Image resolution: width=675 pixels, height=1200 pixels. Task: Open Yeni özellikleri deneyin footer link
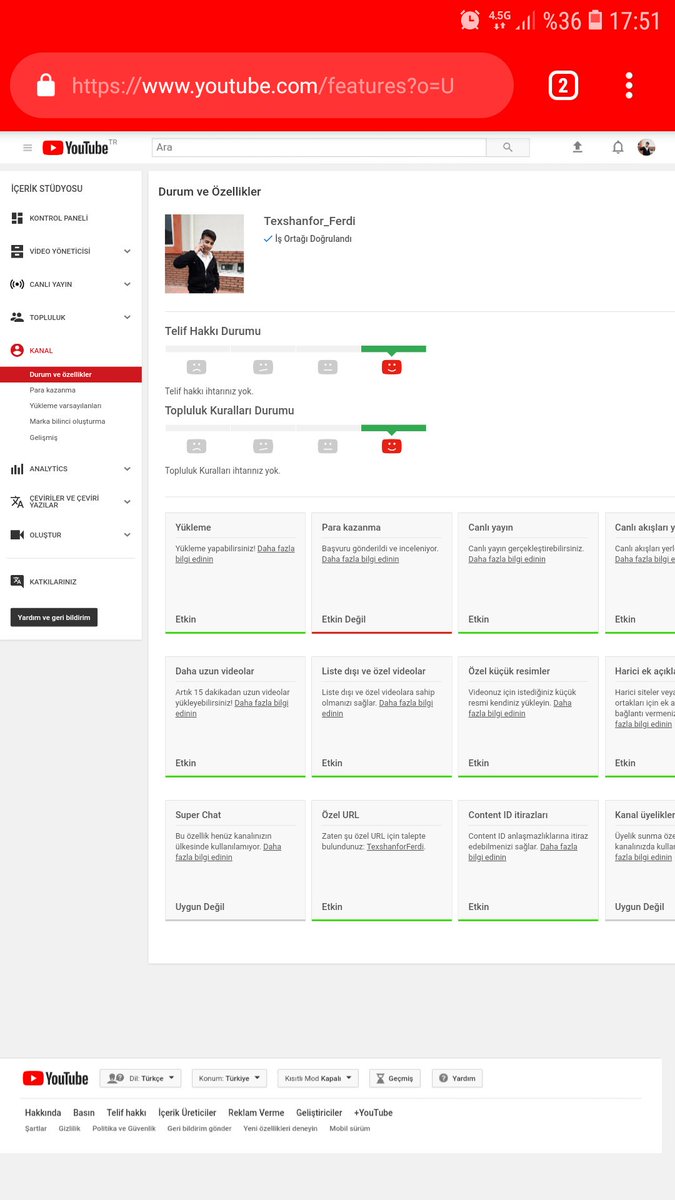pyautogui.click(x=280, y=1128)
